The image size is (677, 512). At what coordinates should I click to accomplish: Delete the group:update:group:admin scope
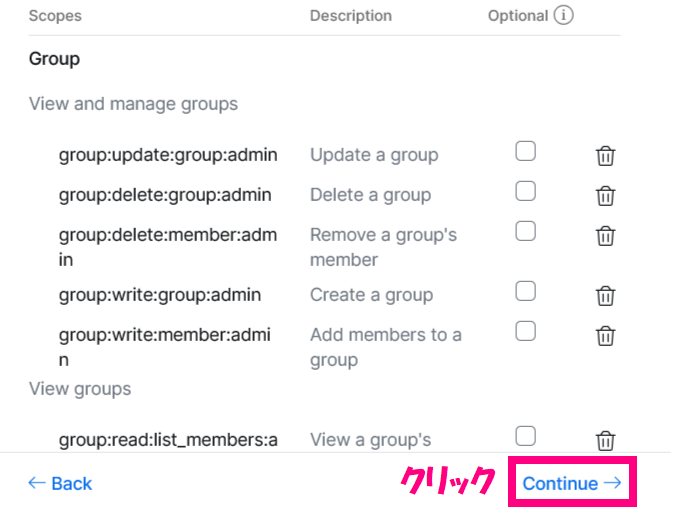tap(605, 156)
